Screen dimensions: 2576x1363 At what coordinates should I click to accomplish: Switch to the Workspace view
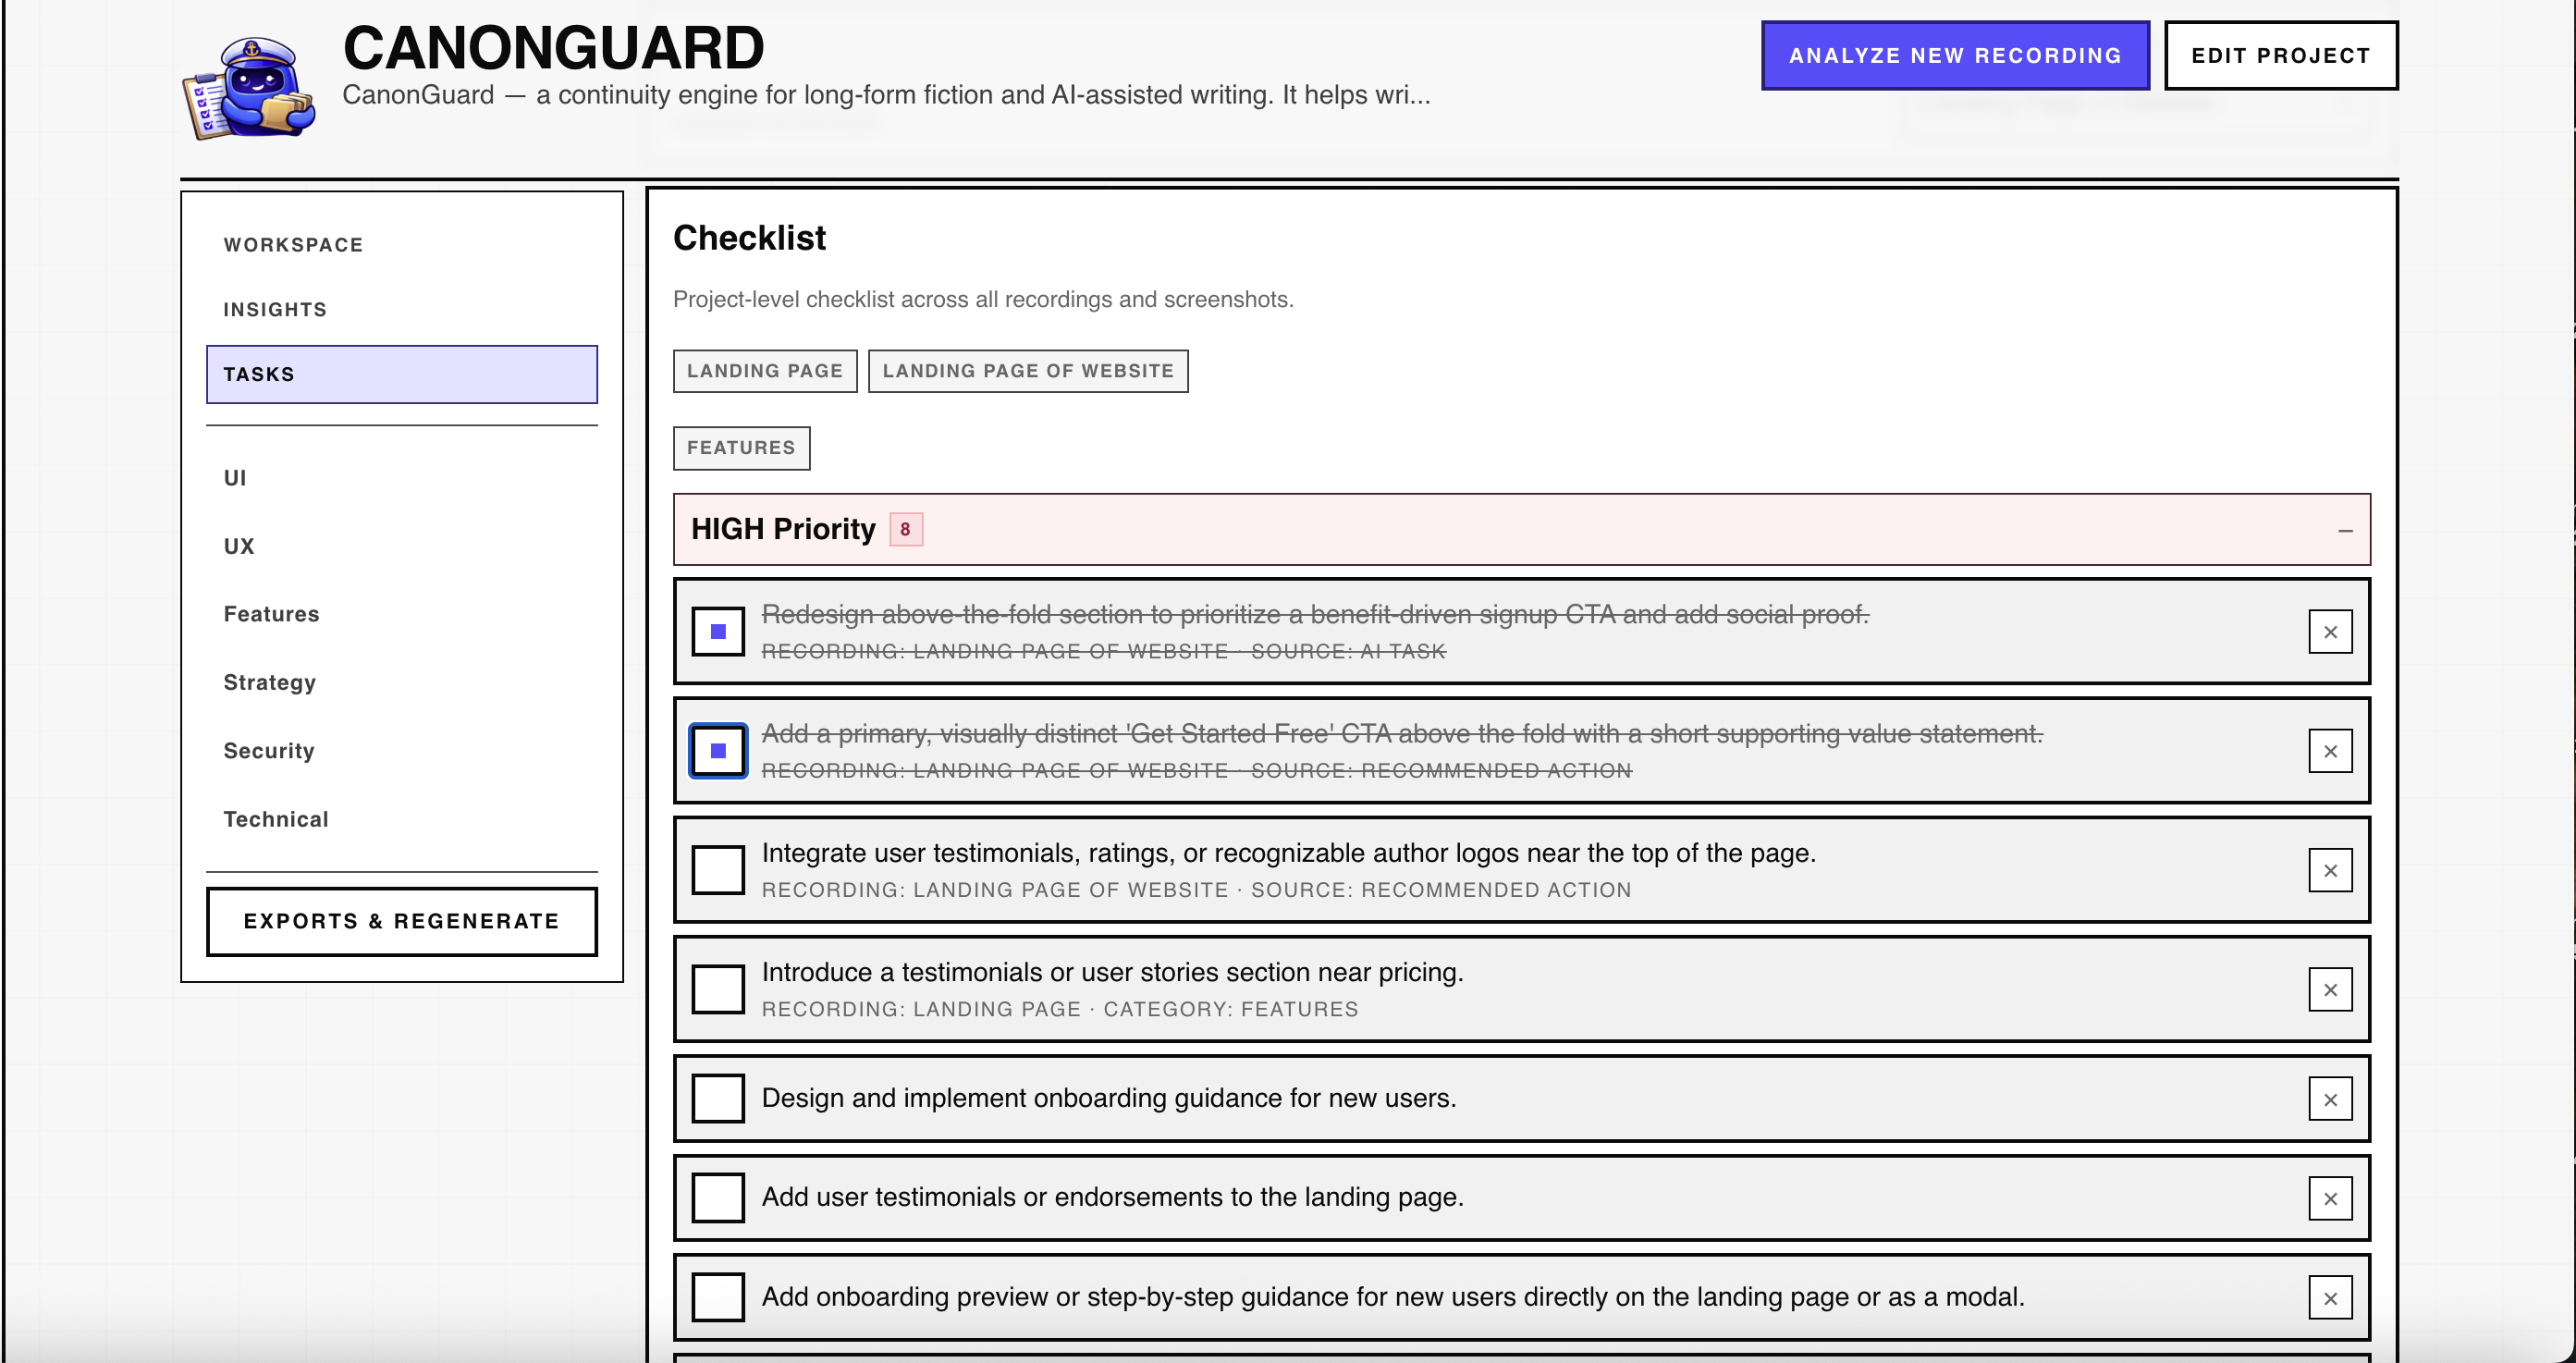coord(293,244)
